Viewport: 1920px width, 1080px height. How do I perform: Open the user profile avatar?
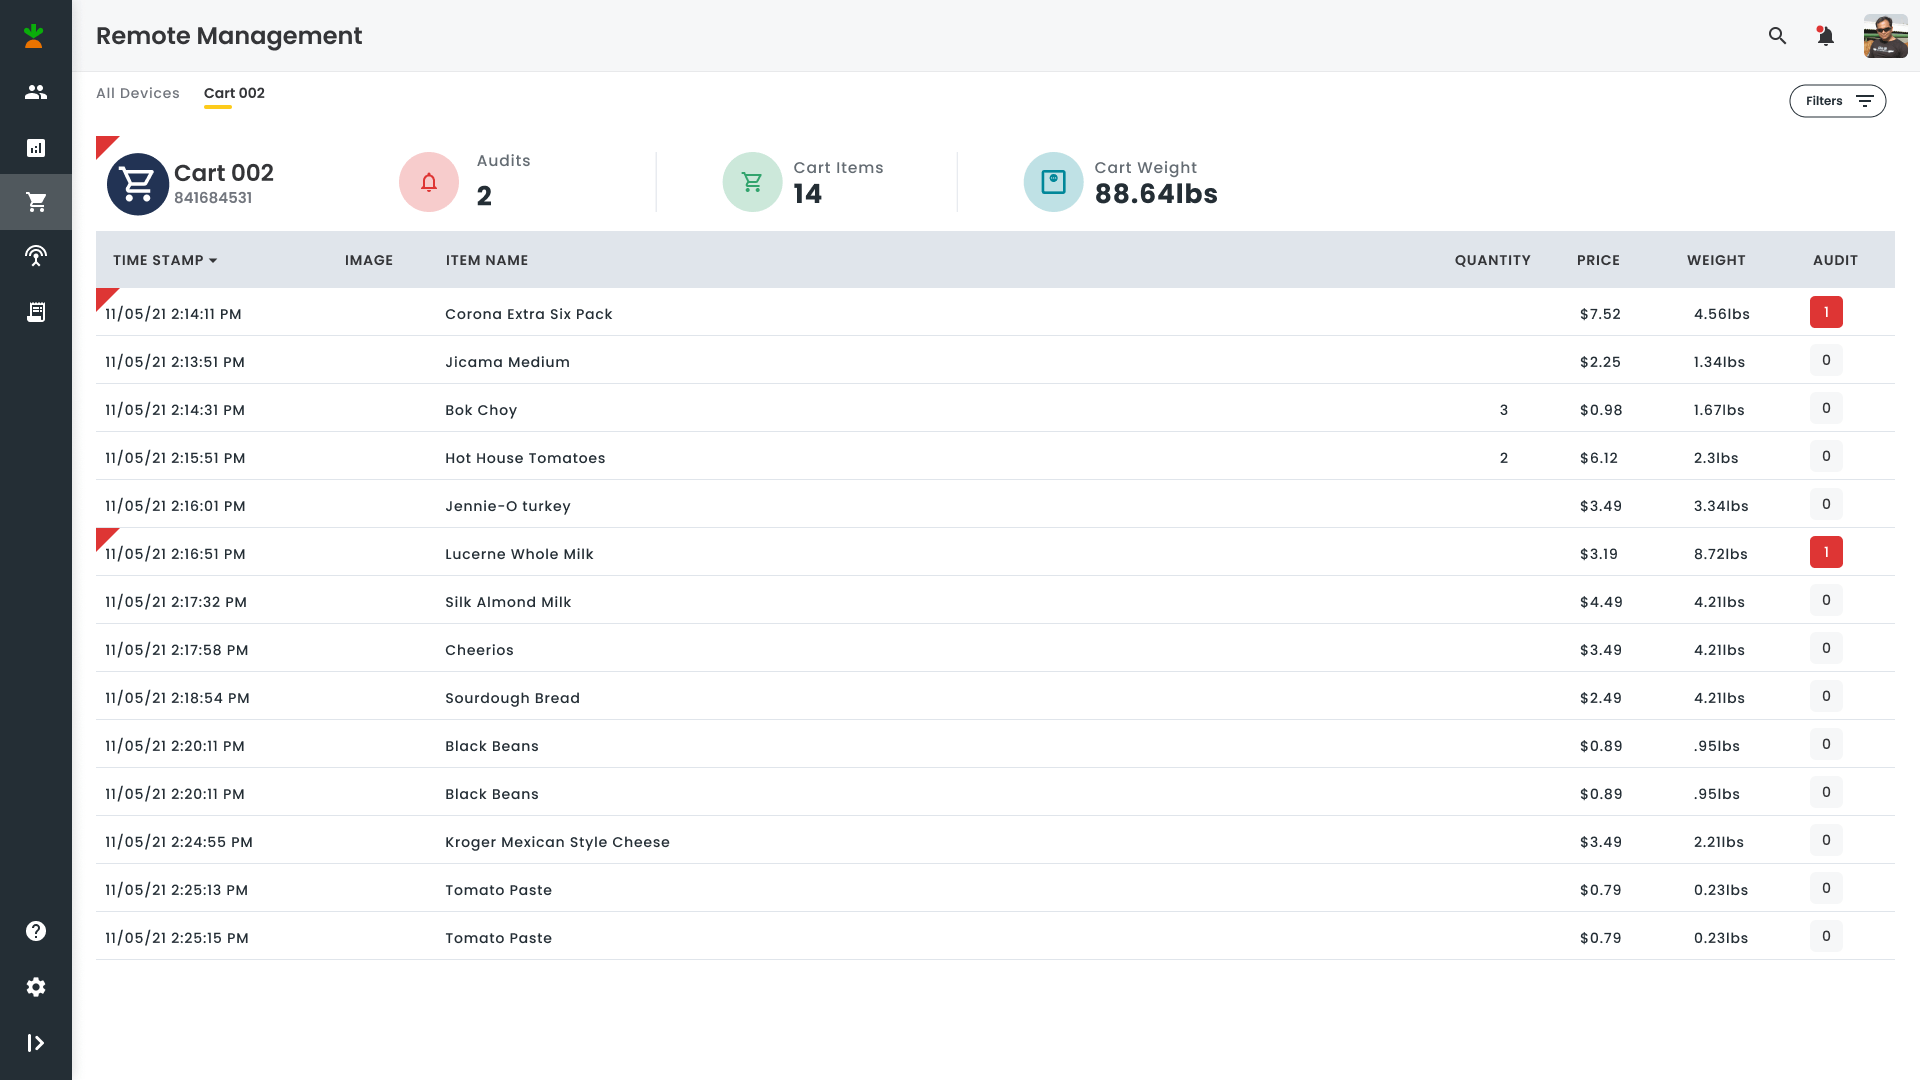coord(1885,36)
